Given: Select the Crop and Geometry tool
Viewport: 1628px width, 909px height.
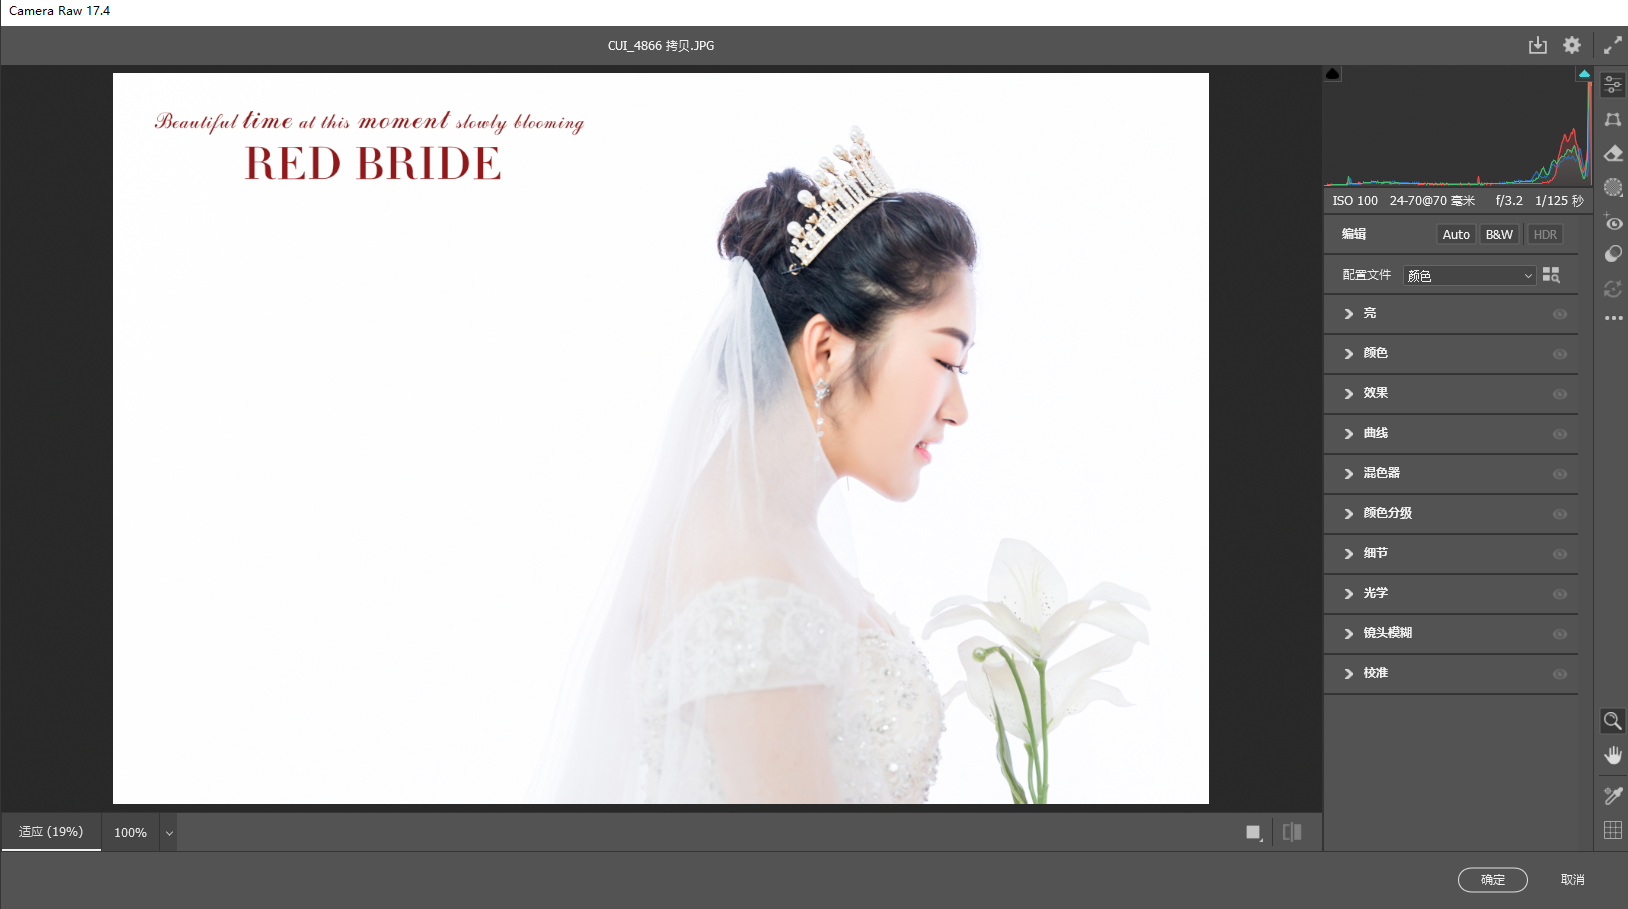Looking at the screenshot, I should click(1612, 119).
